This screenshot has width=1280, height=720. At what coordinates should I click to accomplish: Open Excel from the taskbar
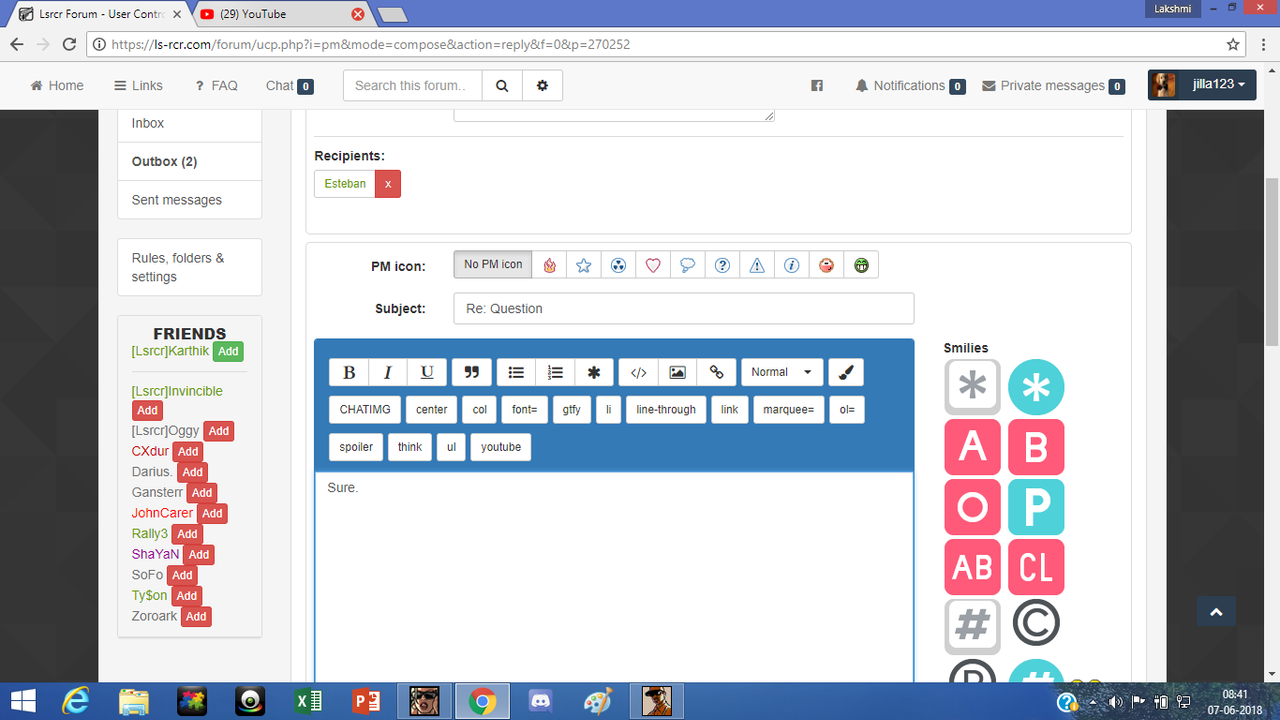308,702
